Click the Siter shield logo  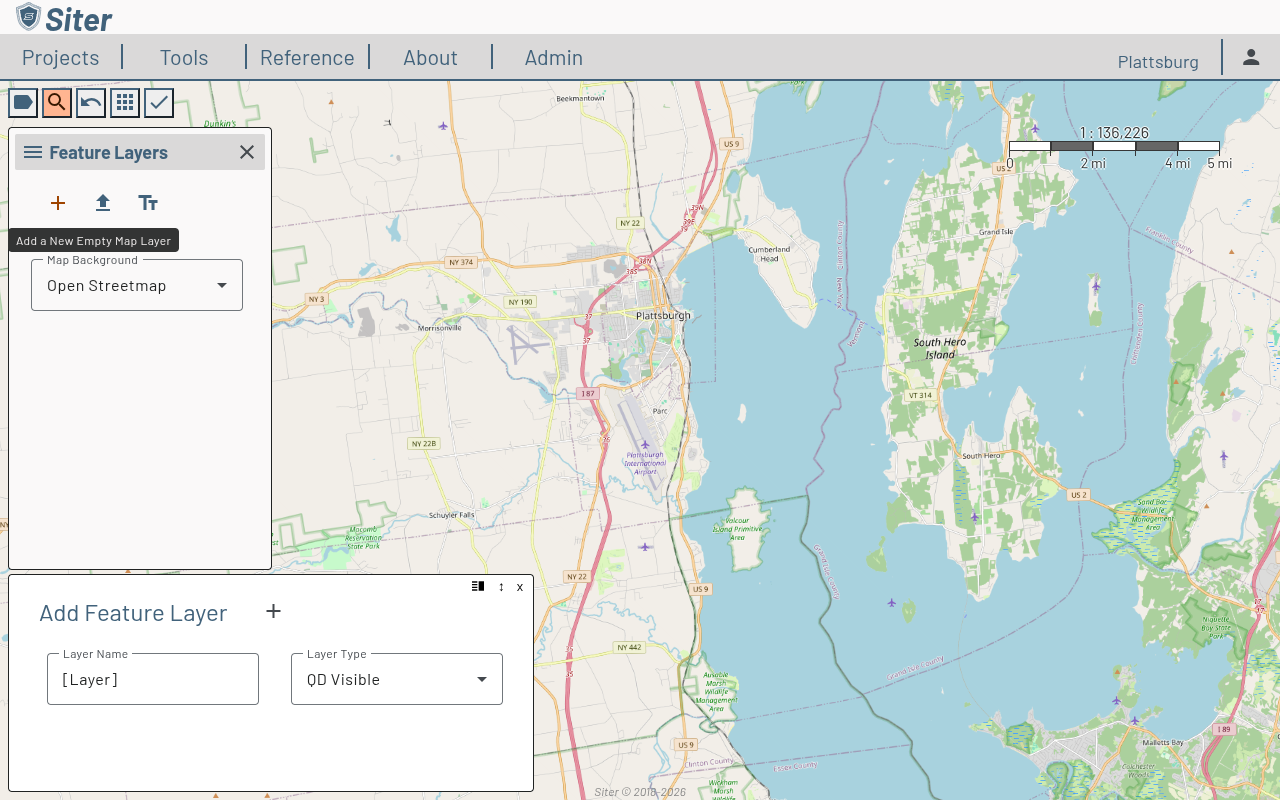coord(28,17)
